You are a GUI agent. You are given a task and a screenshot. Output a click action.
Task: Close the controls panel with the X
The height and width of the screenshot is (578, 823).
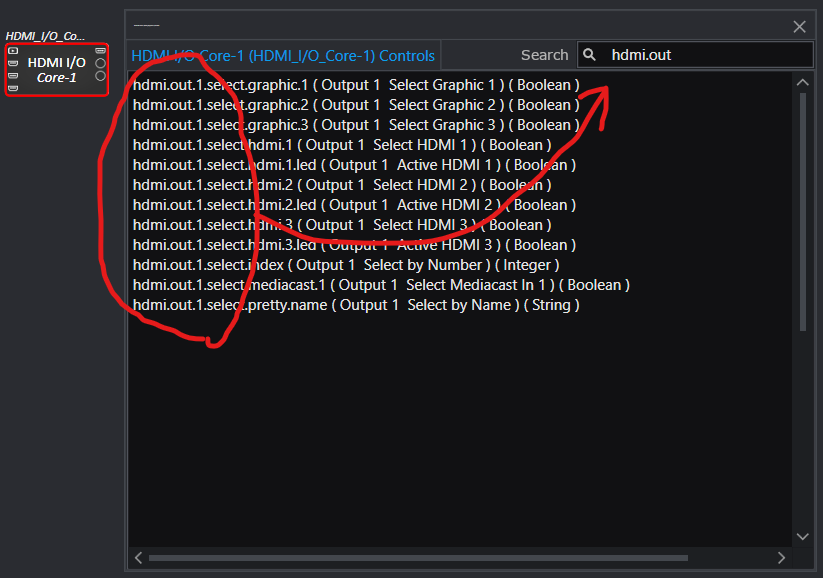pos(799,27)
